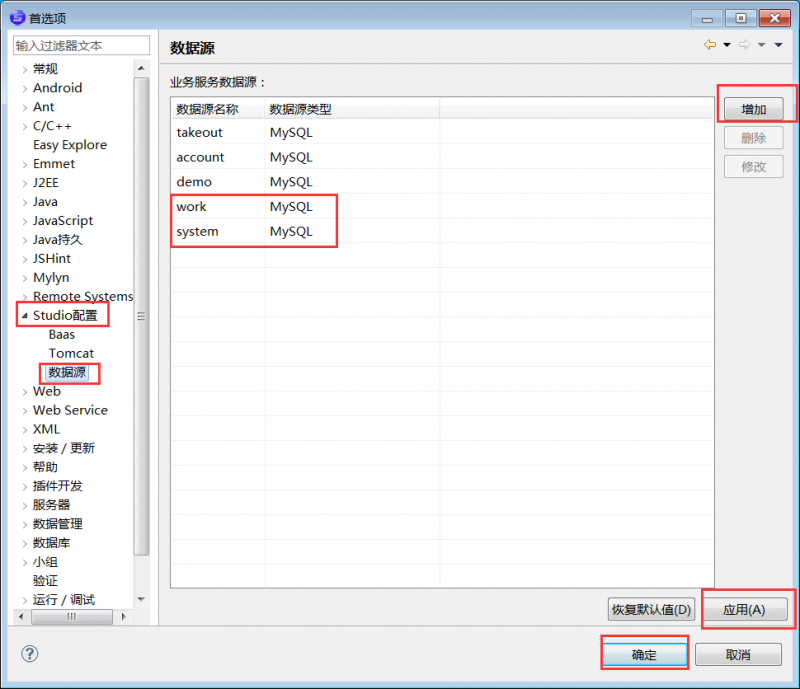Viewport: 800px width, 689px height.
Task: Select Baas under Studio配置
Action: (62, 334)
